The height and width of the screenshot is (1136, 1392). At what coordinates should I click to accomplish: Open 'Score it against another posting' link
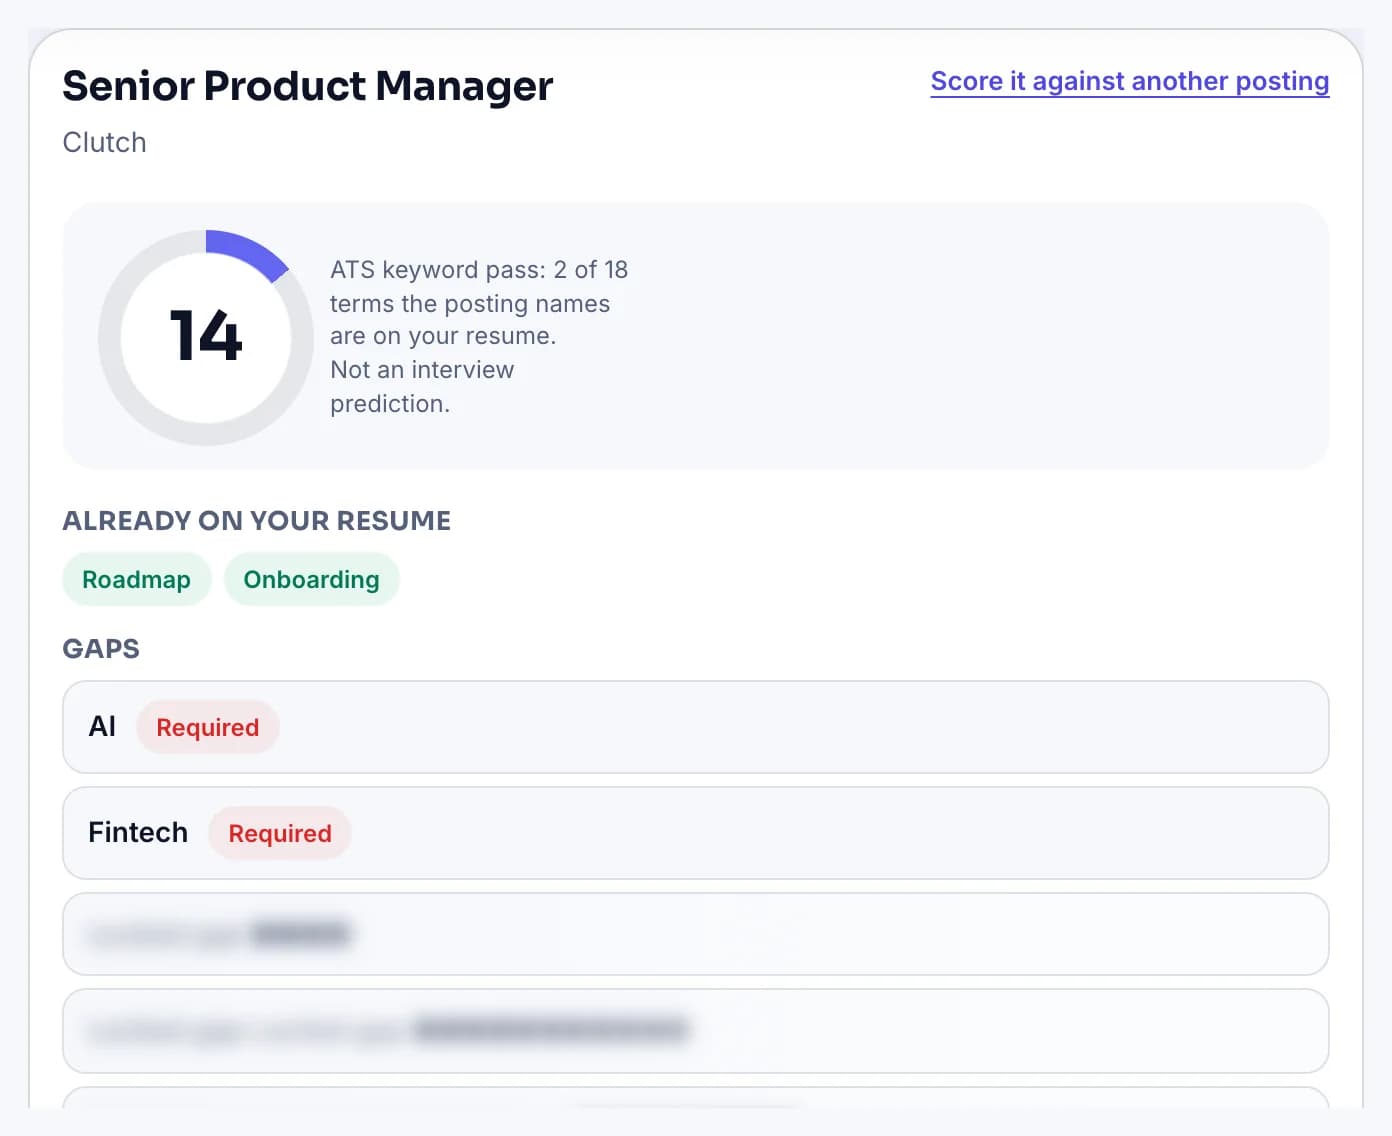click(1130, 81)
